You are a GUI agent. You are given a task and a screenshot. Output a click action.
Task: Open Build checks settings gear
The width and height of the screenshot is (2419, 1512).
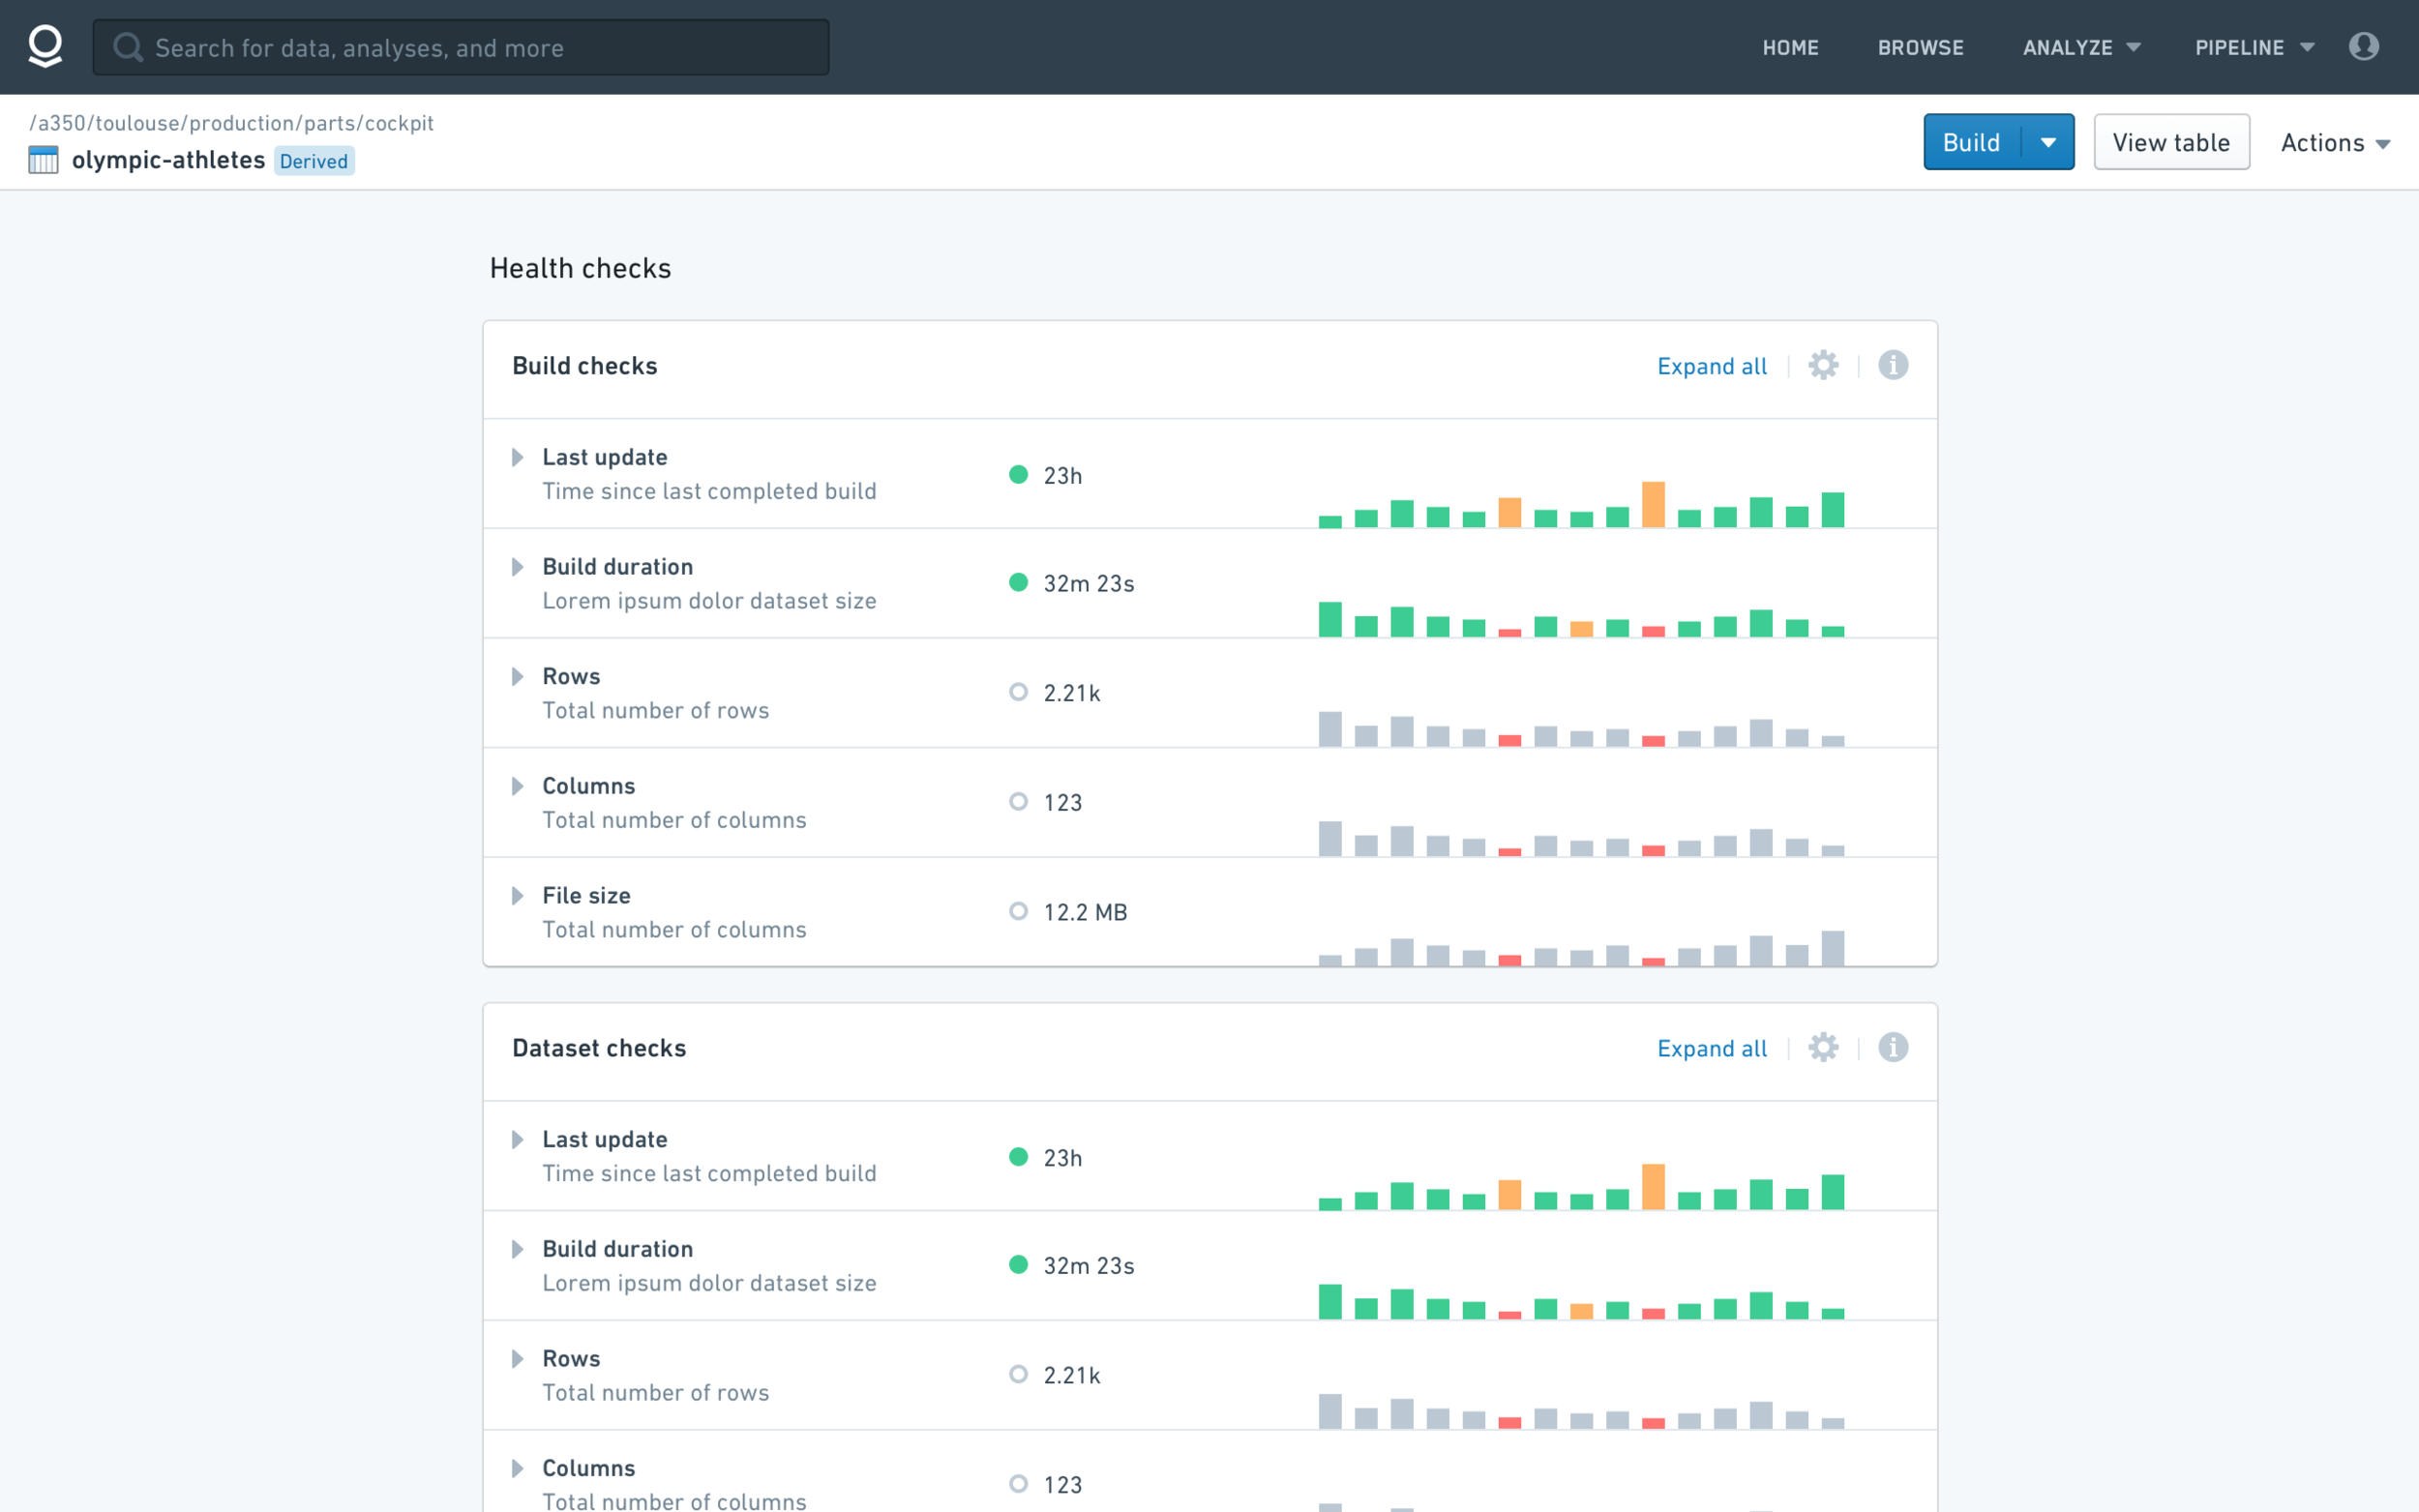(x=1823, y=365)
